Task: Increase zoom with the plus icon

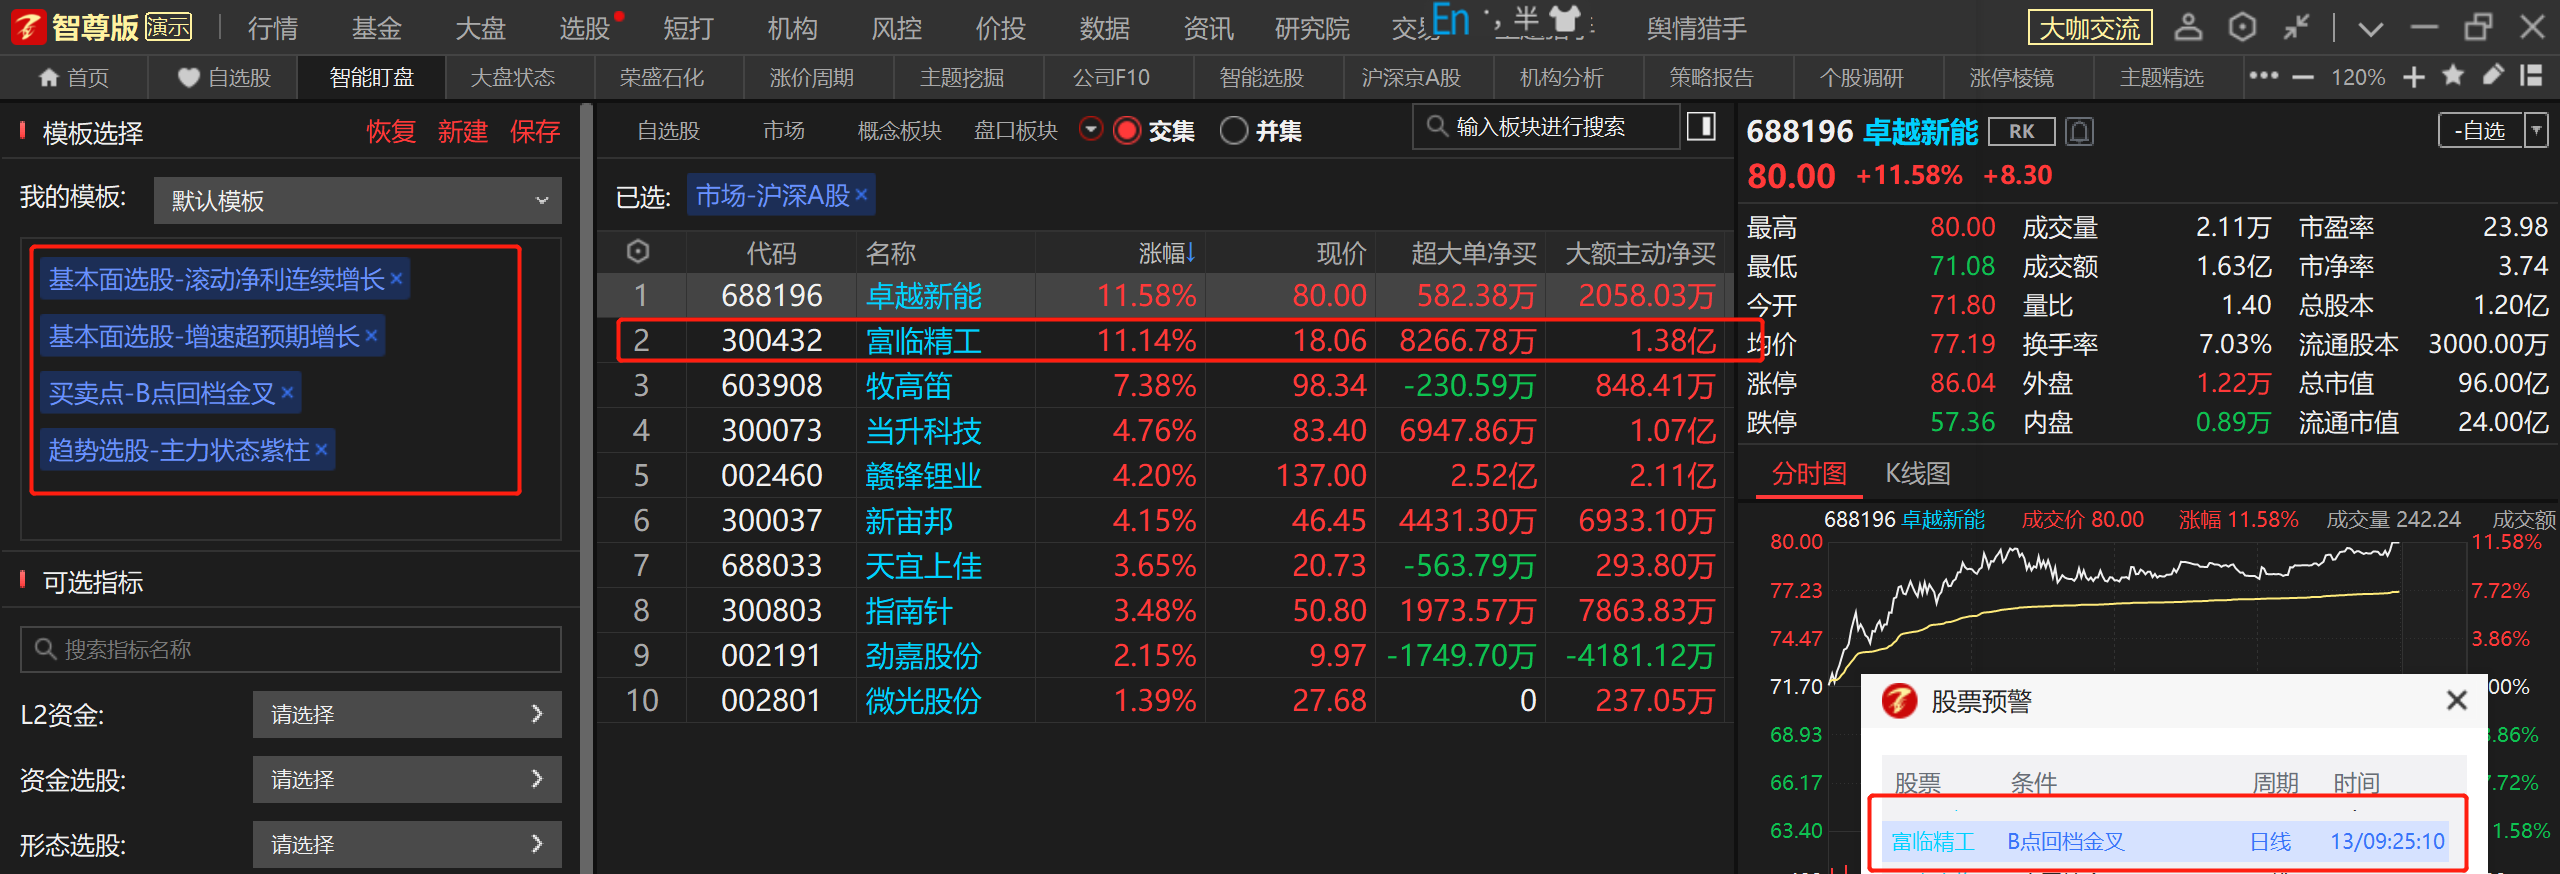Action: (x=2413, y=77)
